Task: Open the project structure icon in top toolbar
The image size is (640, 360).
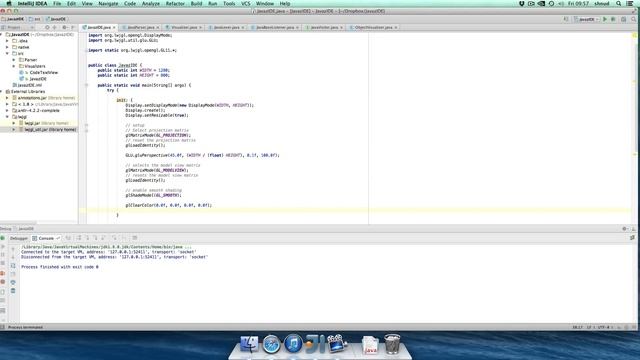Action: point(624,19)
